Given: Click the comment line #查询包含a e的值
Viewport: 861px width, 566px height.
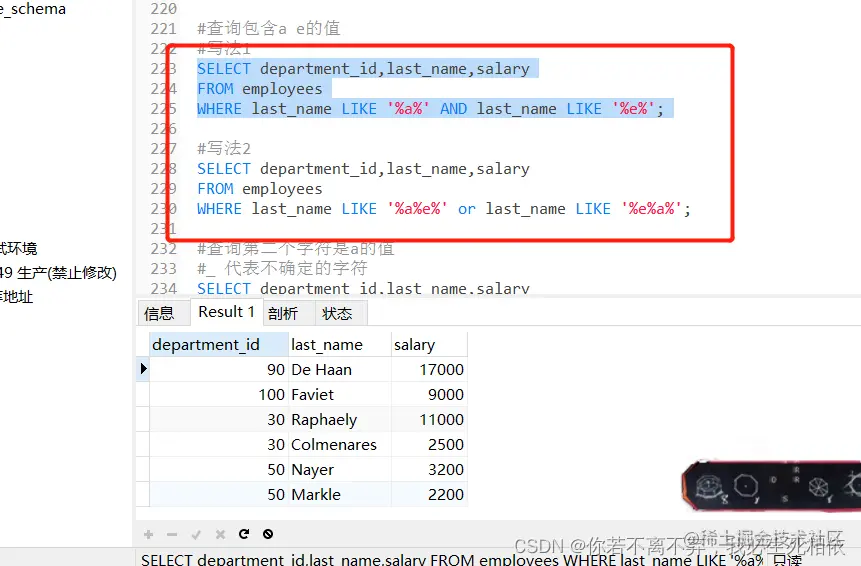Looking at the screenshot, I should point(269,29).
